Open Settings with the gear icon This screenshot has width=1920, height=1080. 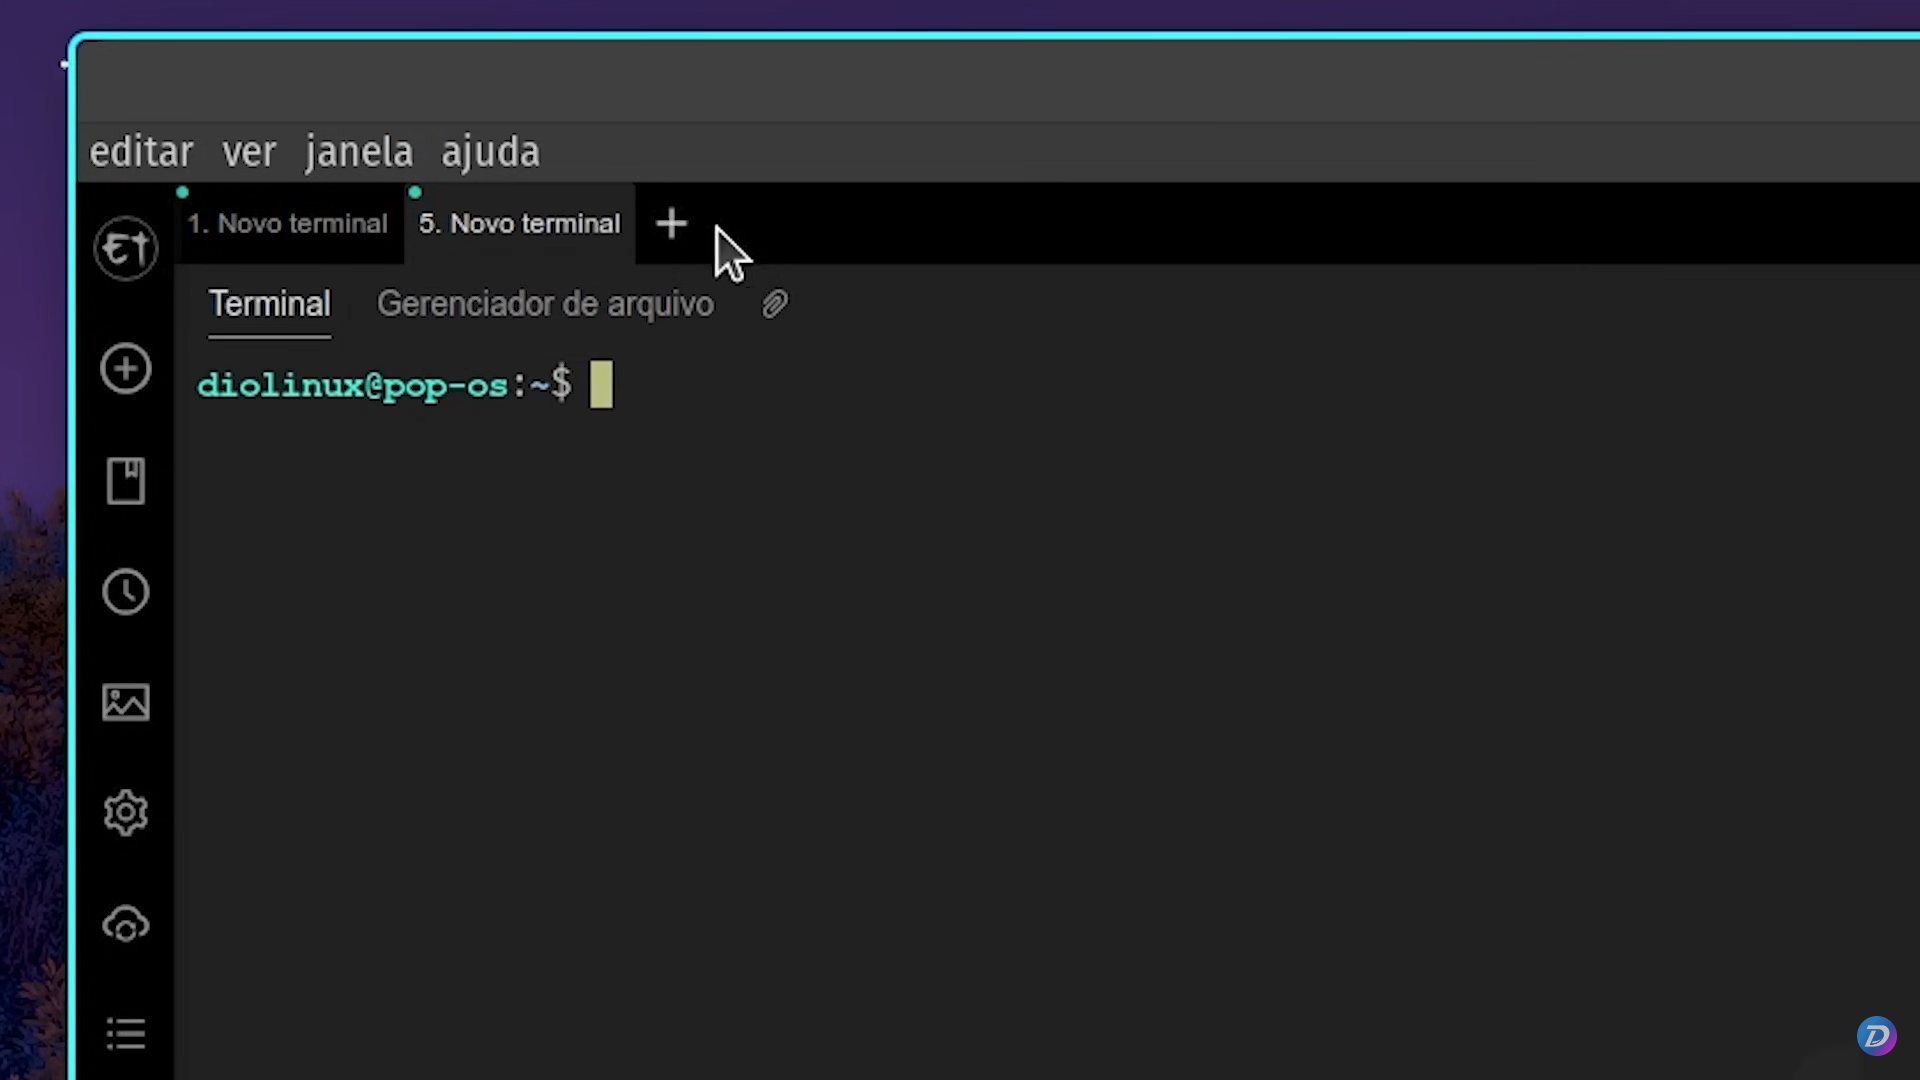pos(125,813)
